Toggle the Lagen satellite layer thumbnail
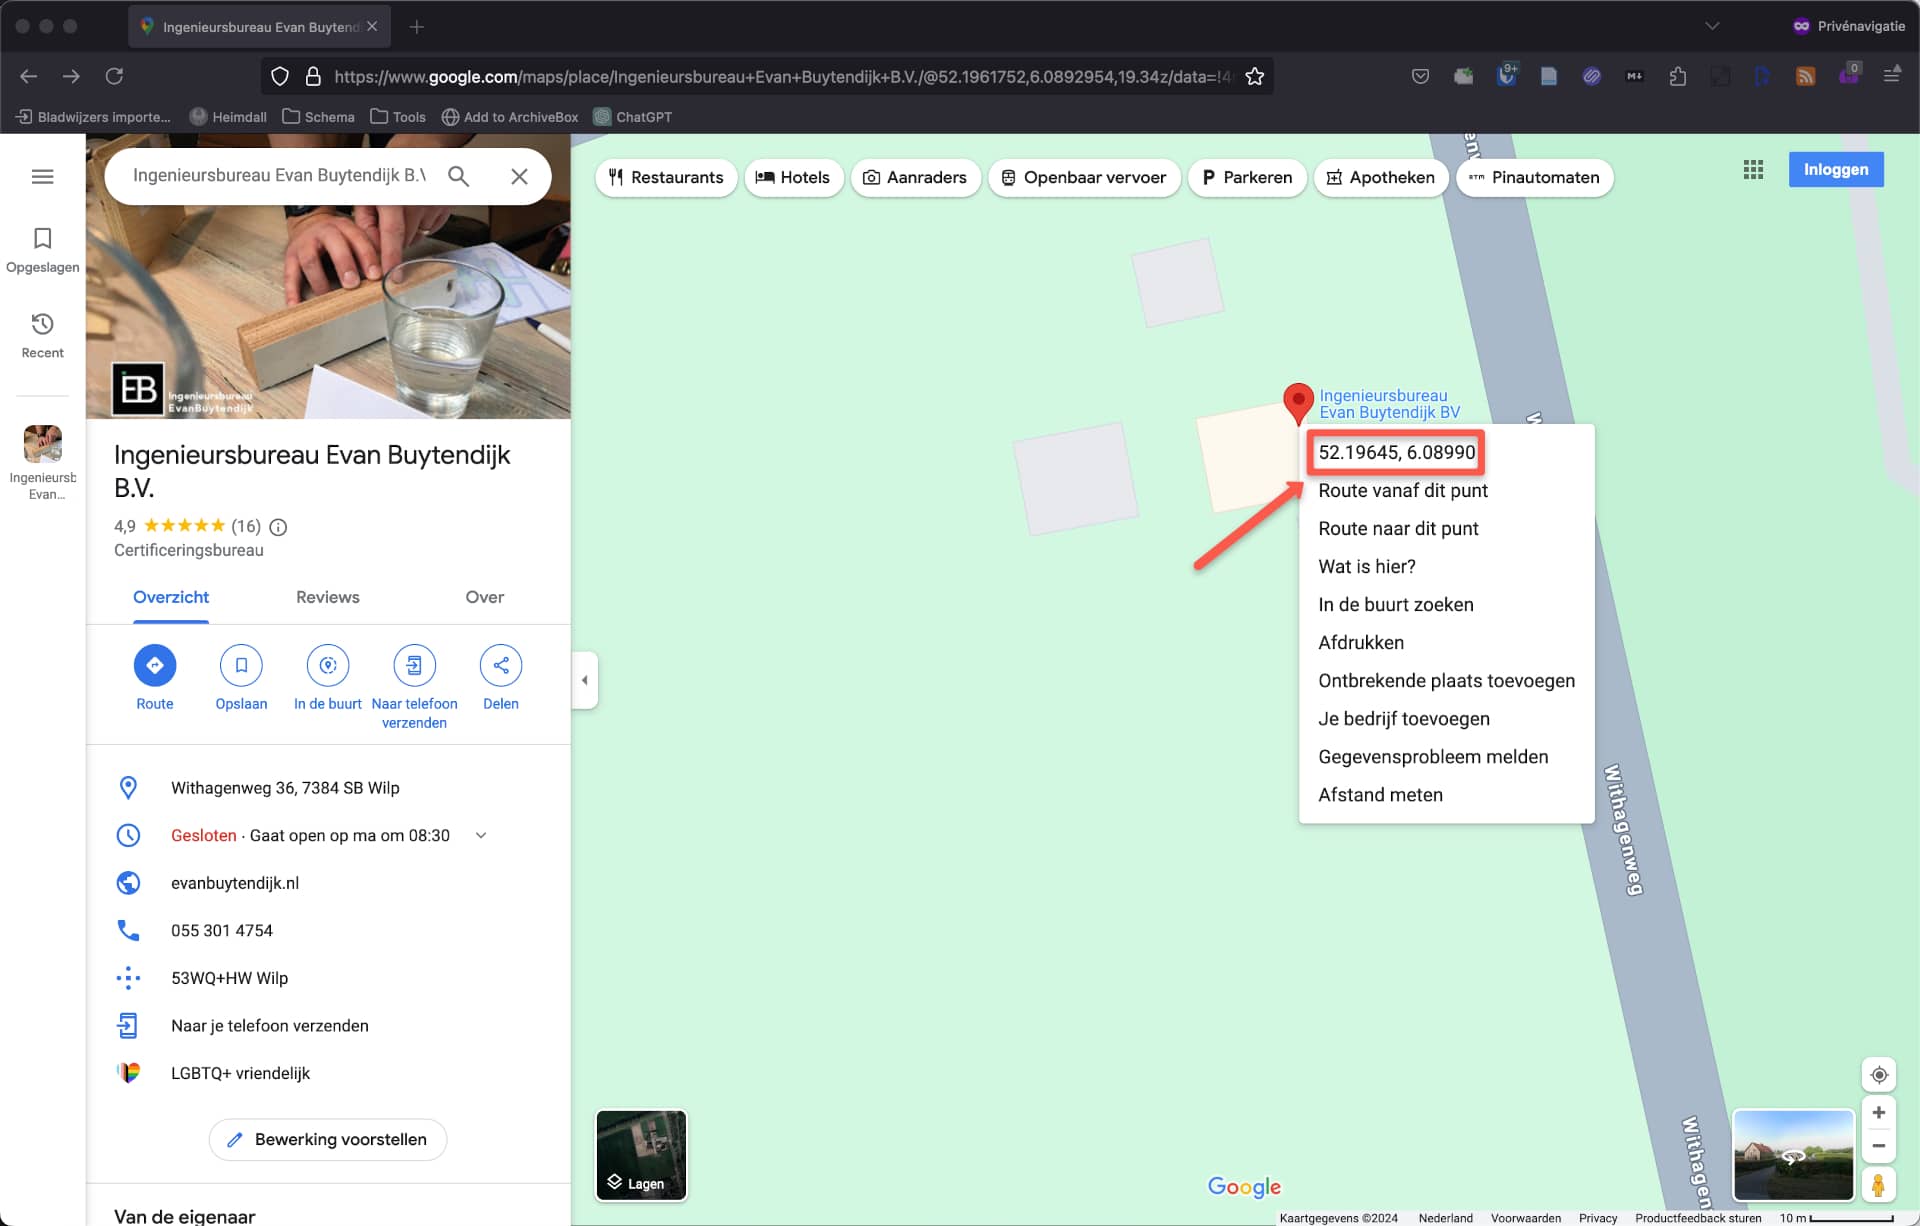The height and width of the screenshot is (1226, 1920). (x=641, y=1155)
